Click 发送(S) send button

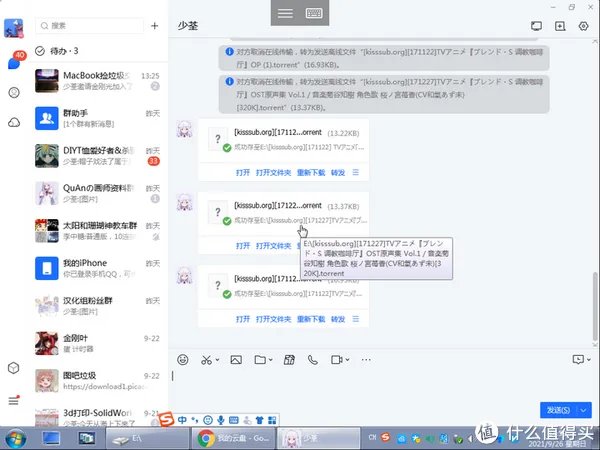(x=558, y=410)
